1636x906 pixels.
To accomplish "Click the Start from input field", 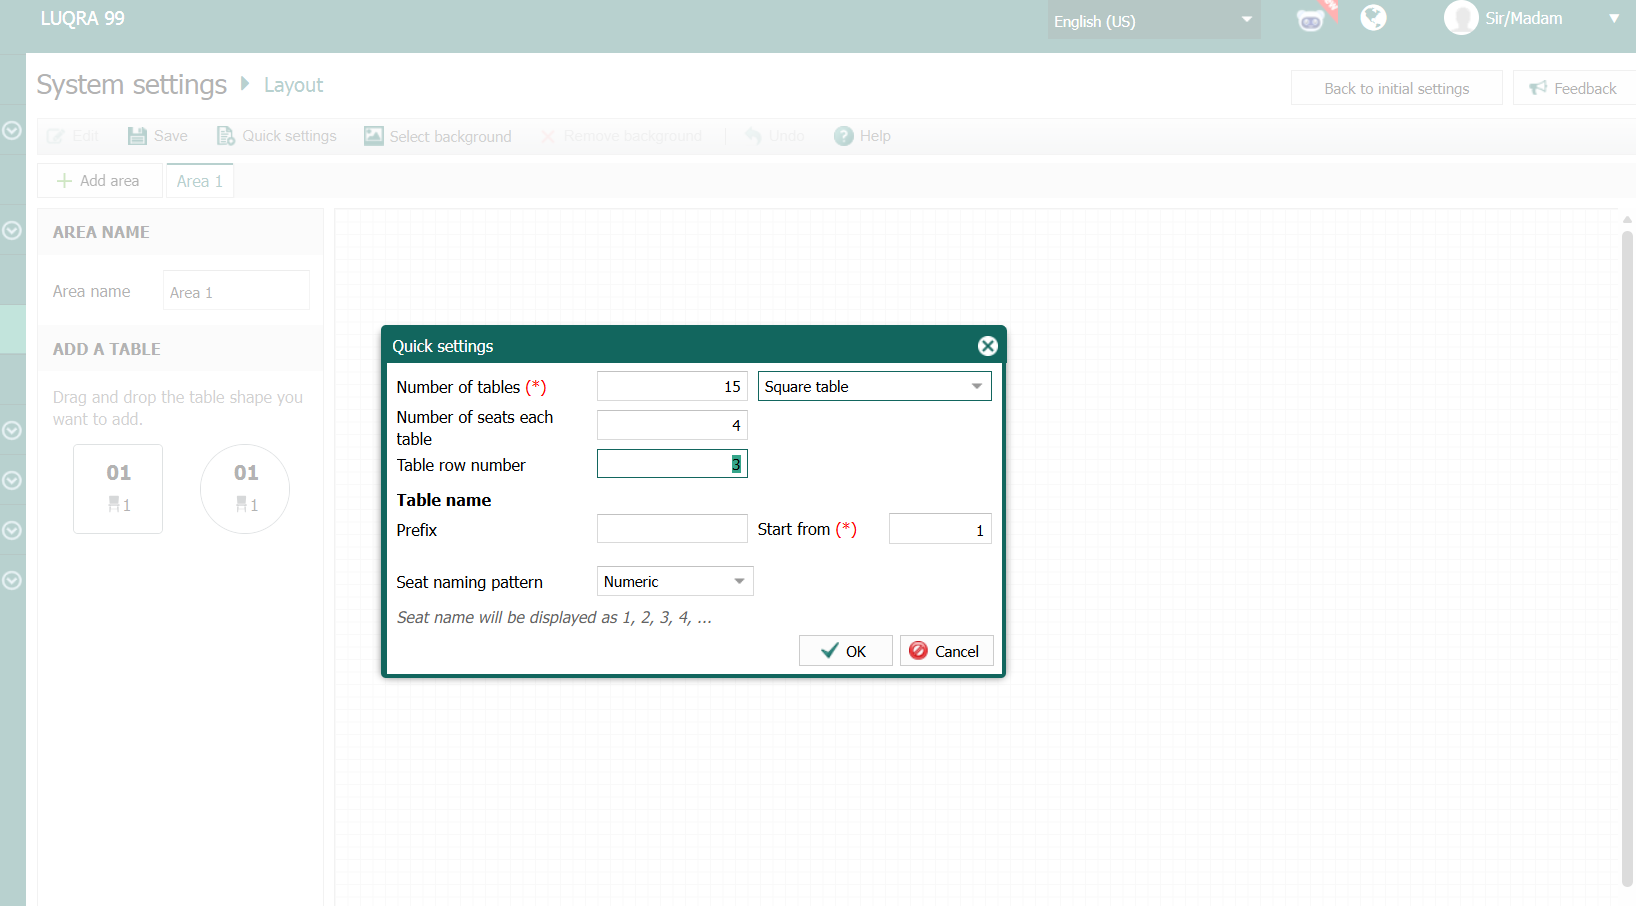I will coord(940,529).
